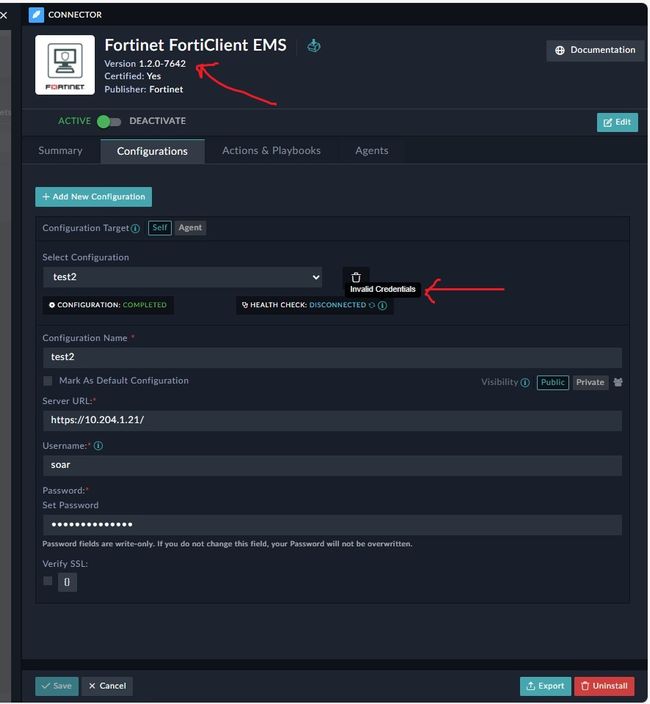
Task: Click into the Server URL field
Action: coord(332,420)
